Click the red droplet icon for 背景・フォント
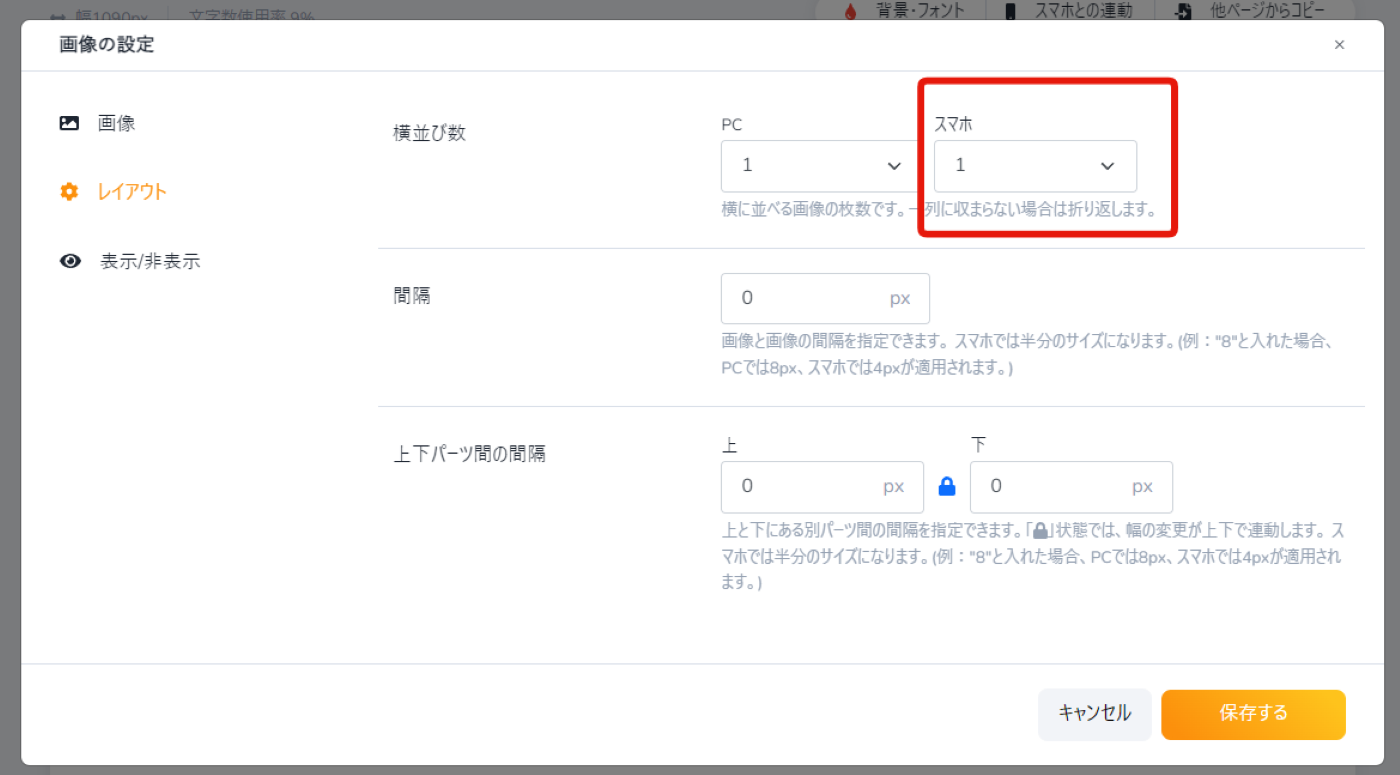 850,11
